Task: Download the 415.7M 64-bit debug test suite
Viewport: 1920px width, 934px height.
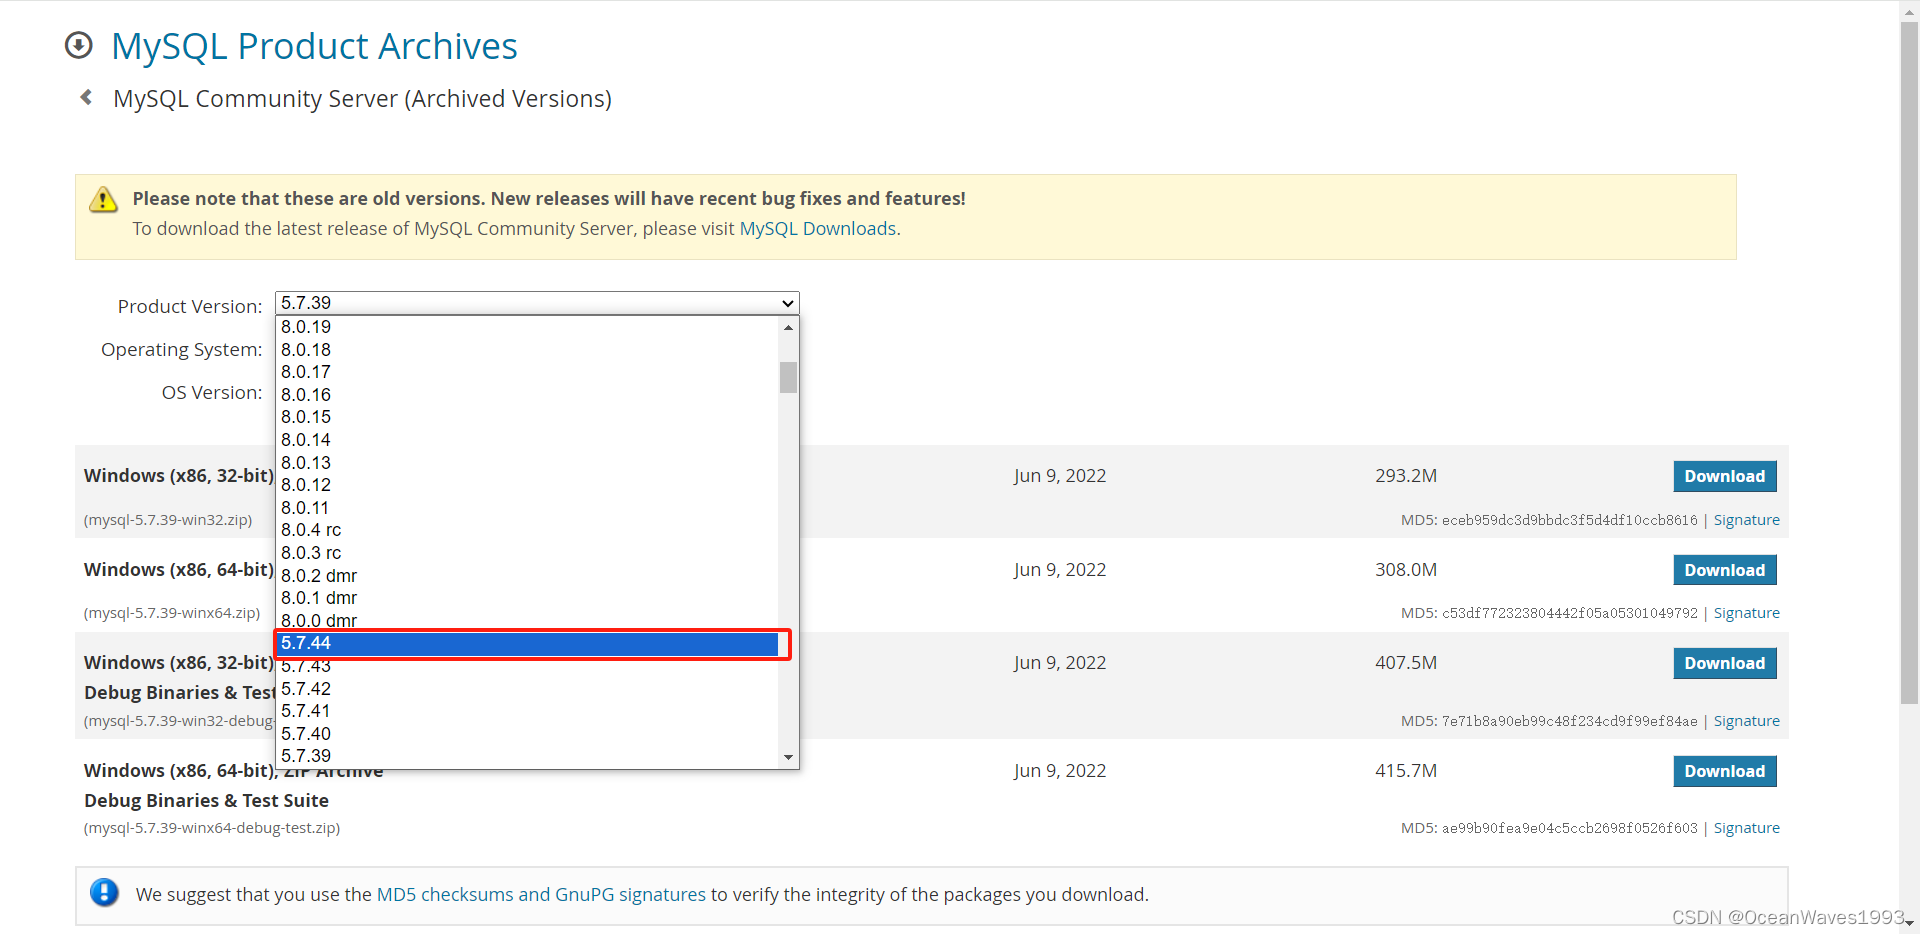Action: click(1724, 771)
